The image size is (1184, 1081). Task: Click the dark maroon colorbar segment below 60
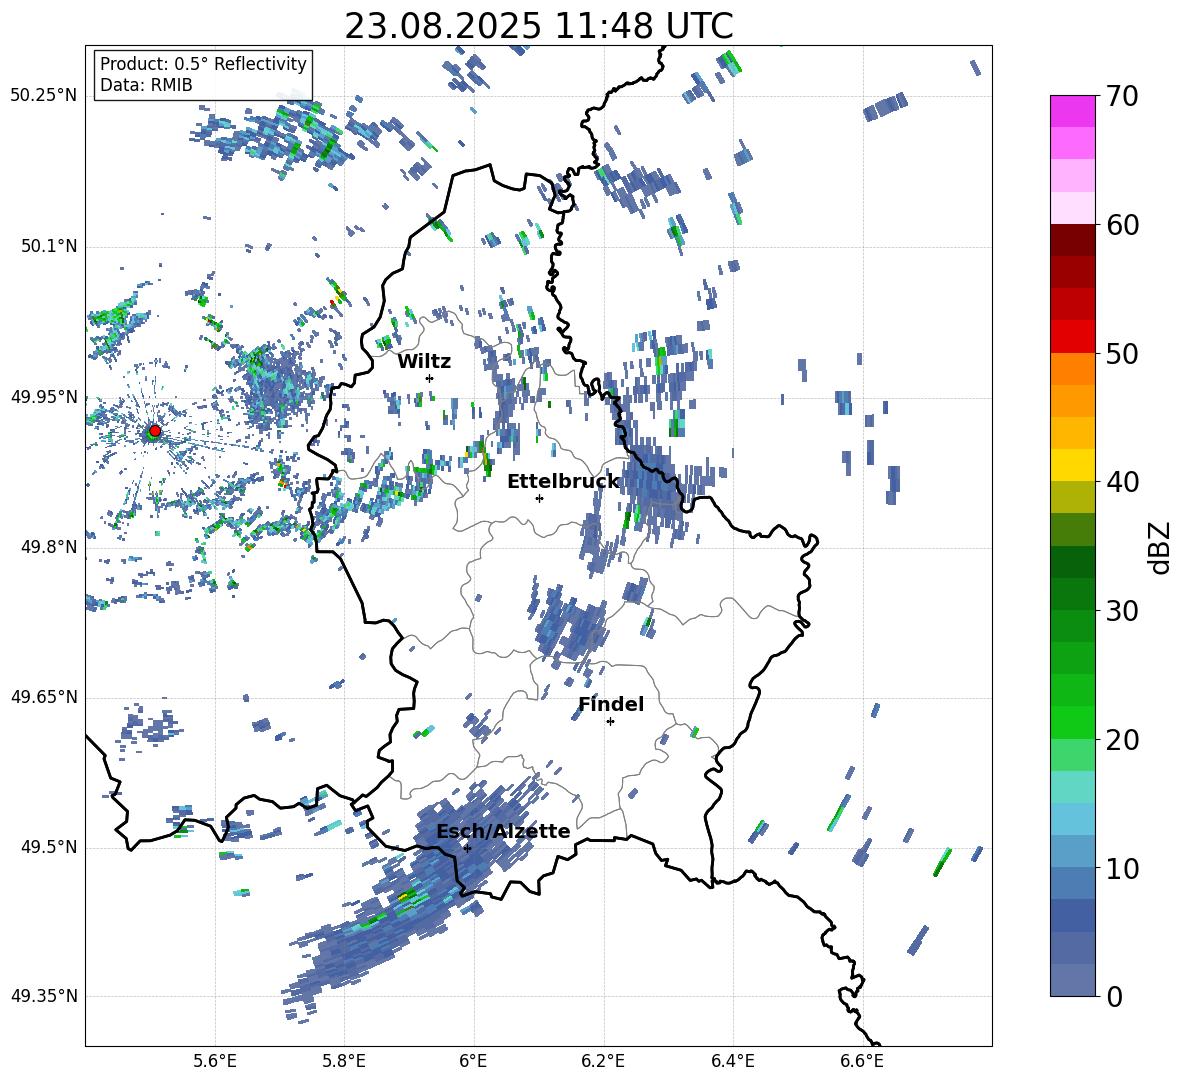[1072, 240]
